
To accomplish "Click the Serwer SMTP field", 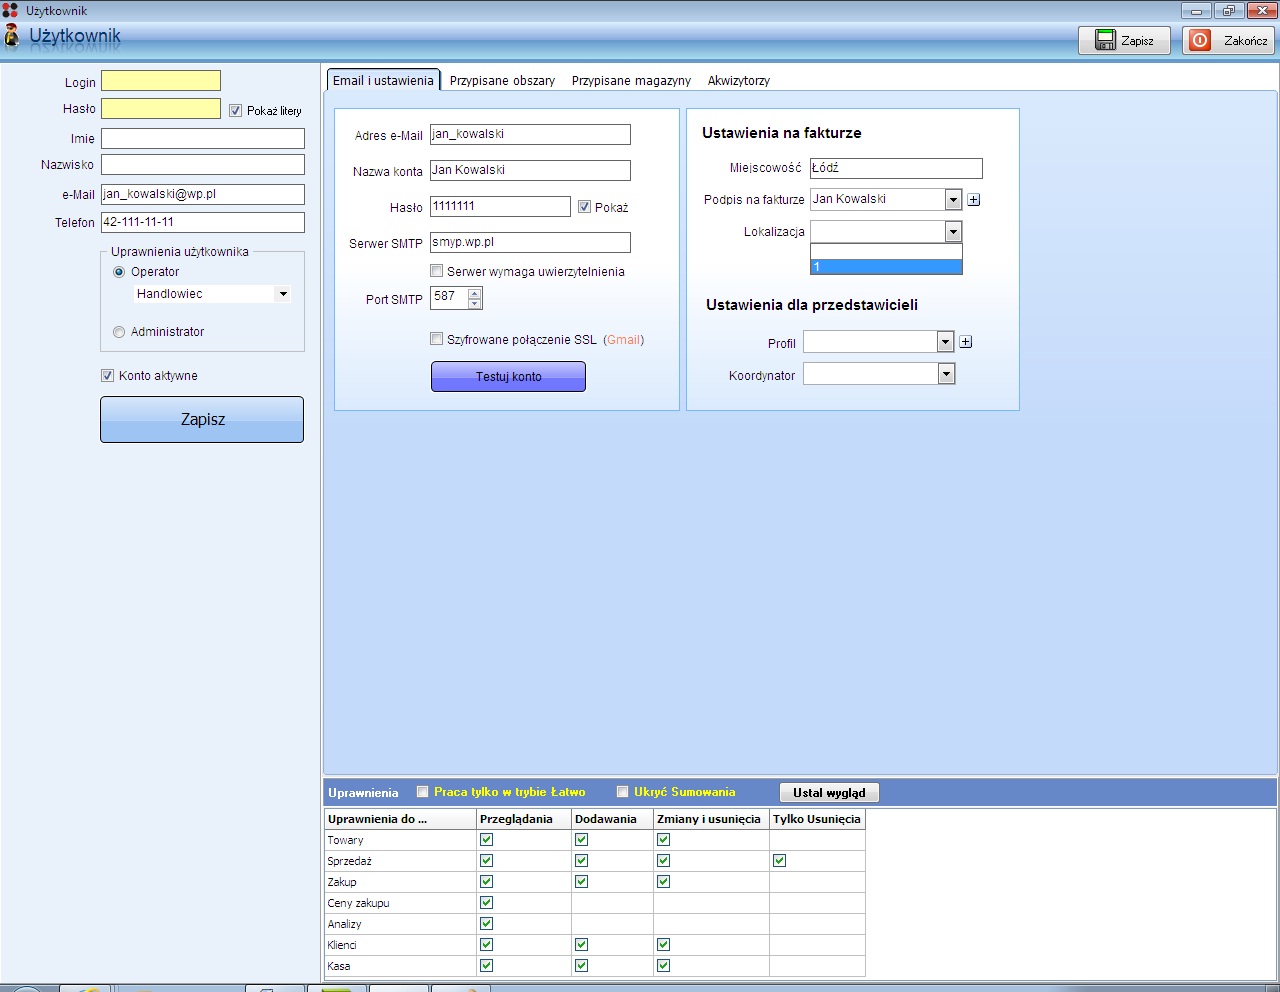I will pyautogui.click(x=530, y=243).
